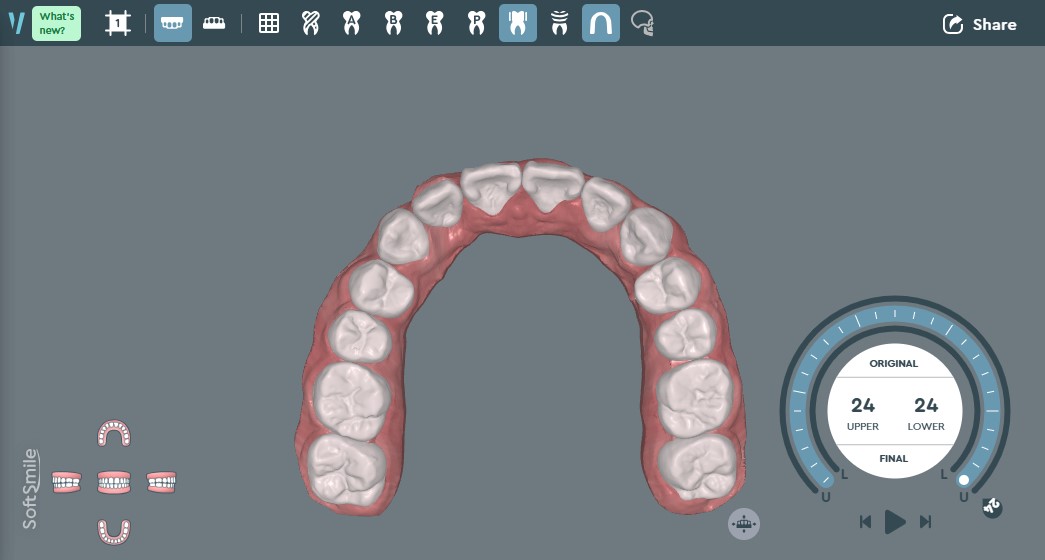Image resolution: width=1045 pixels, height=560 pixels.
Task: Click the What's new? badge
Action: click(56, 23)
